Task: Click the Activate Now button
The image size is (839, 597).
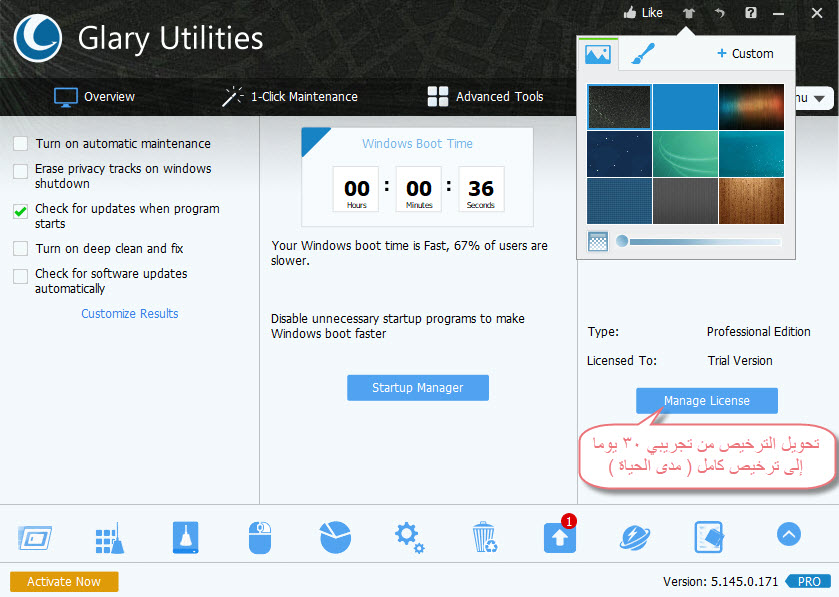Action: click(64, 581)
